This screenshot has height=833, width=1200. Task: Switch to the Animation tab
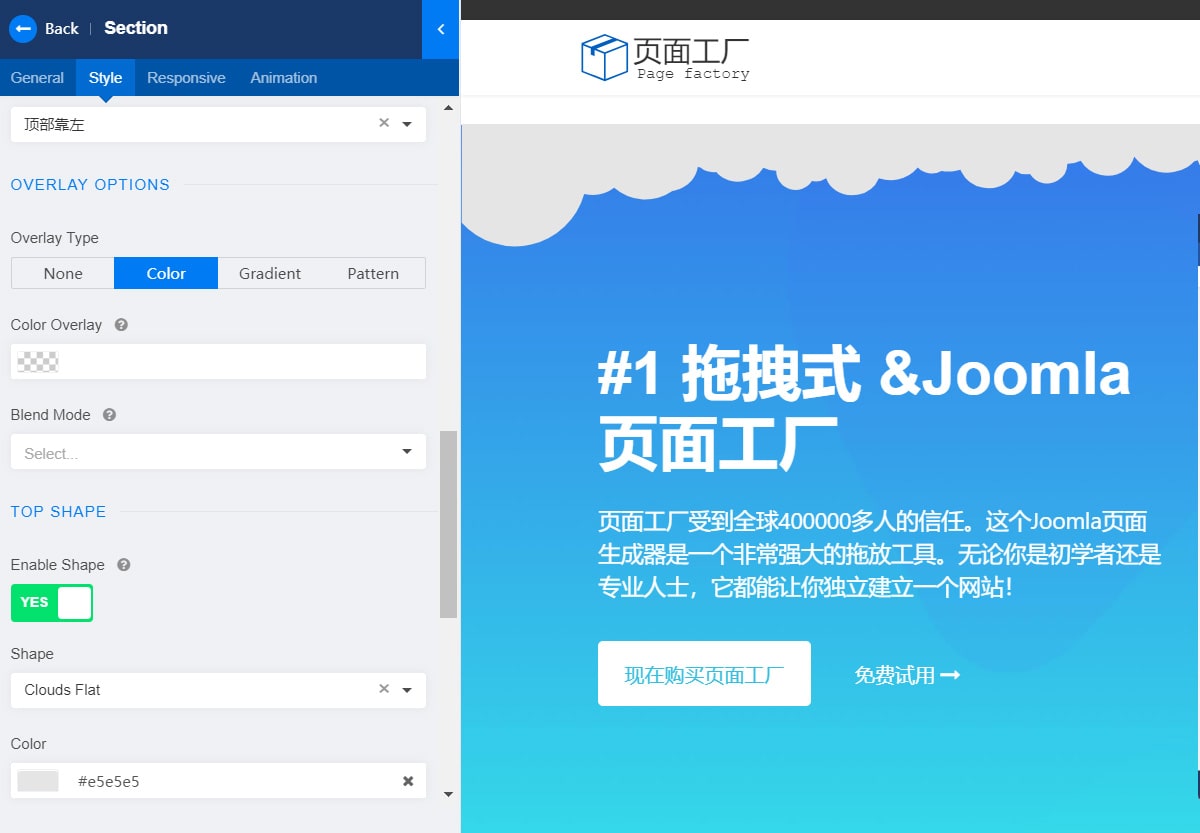pyautogui.click(x=284, y=78)
